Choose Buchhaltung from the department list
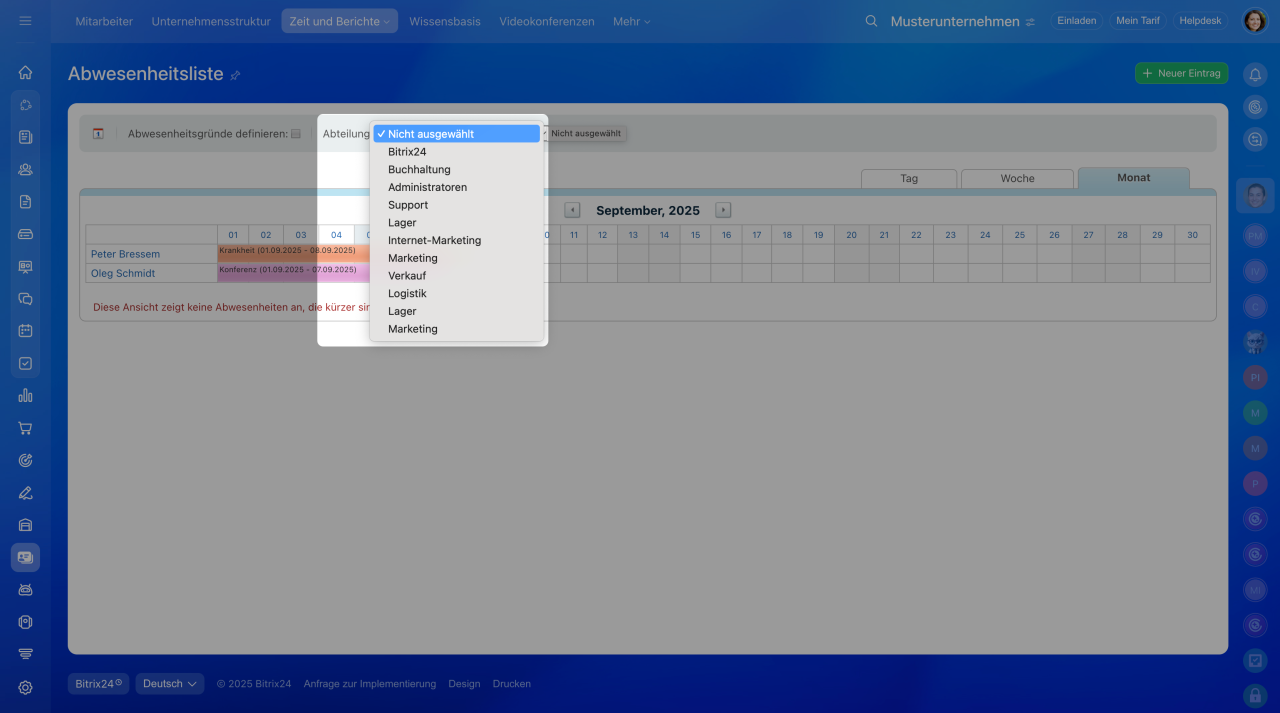1280x713 pixels. [458, 170]
